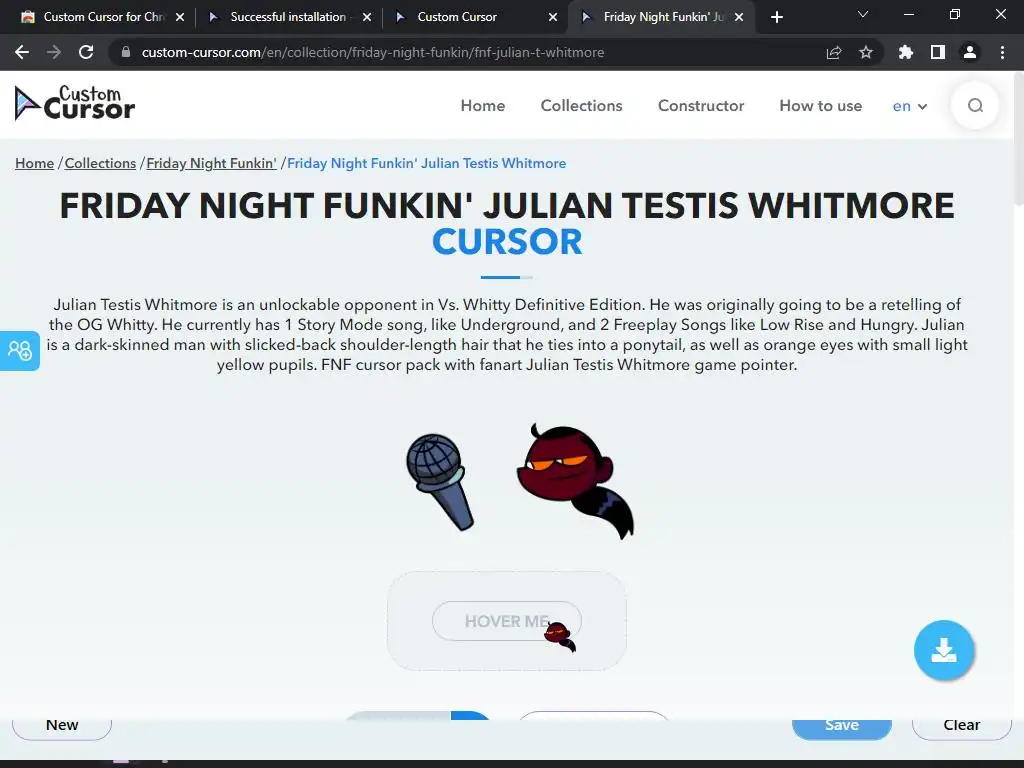The height and width of the screenshot is (768, 1024).
Task: Close the Successful installation tab
Action: pos(367,17)
